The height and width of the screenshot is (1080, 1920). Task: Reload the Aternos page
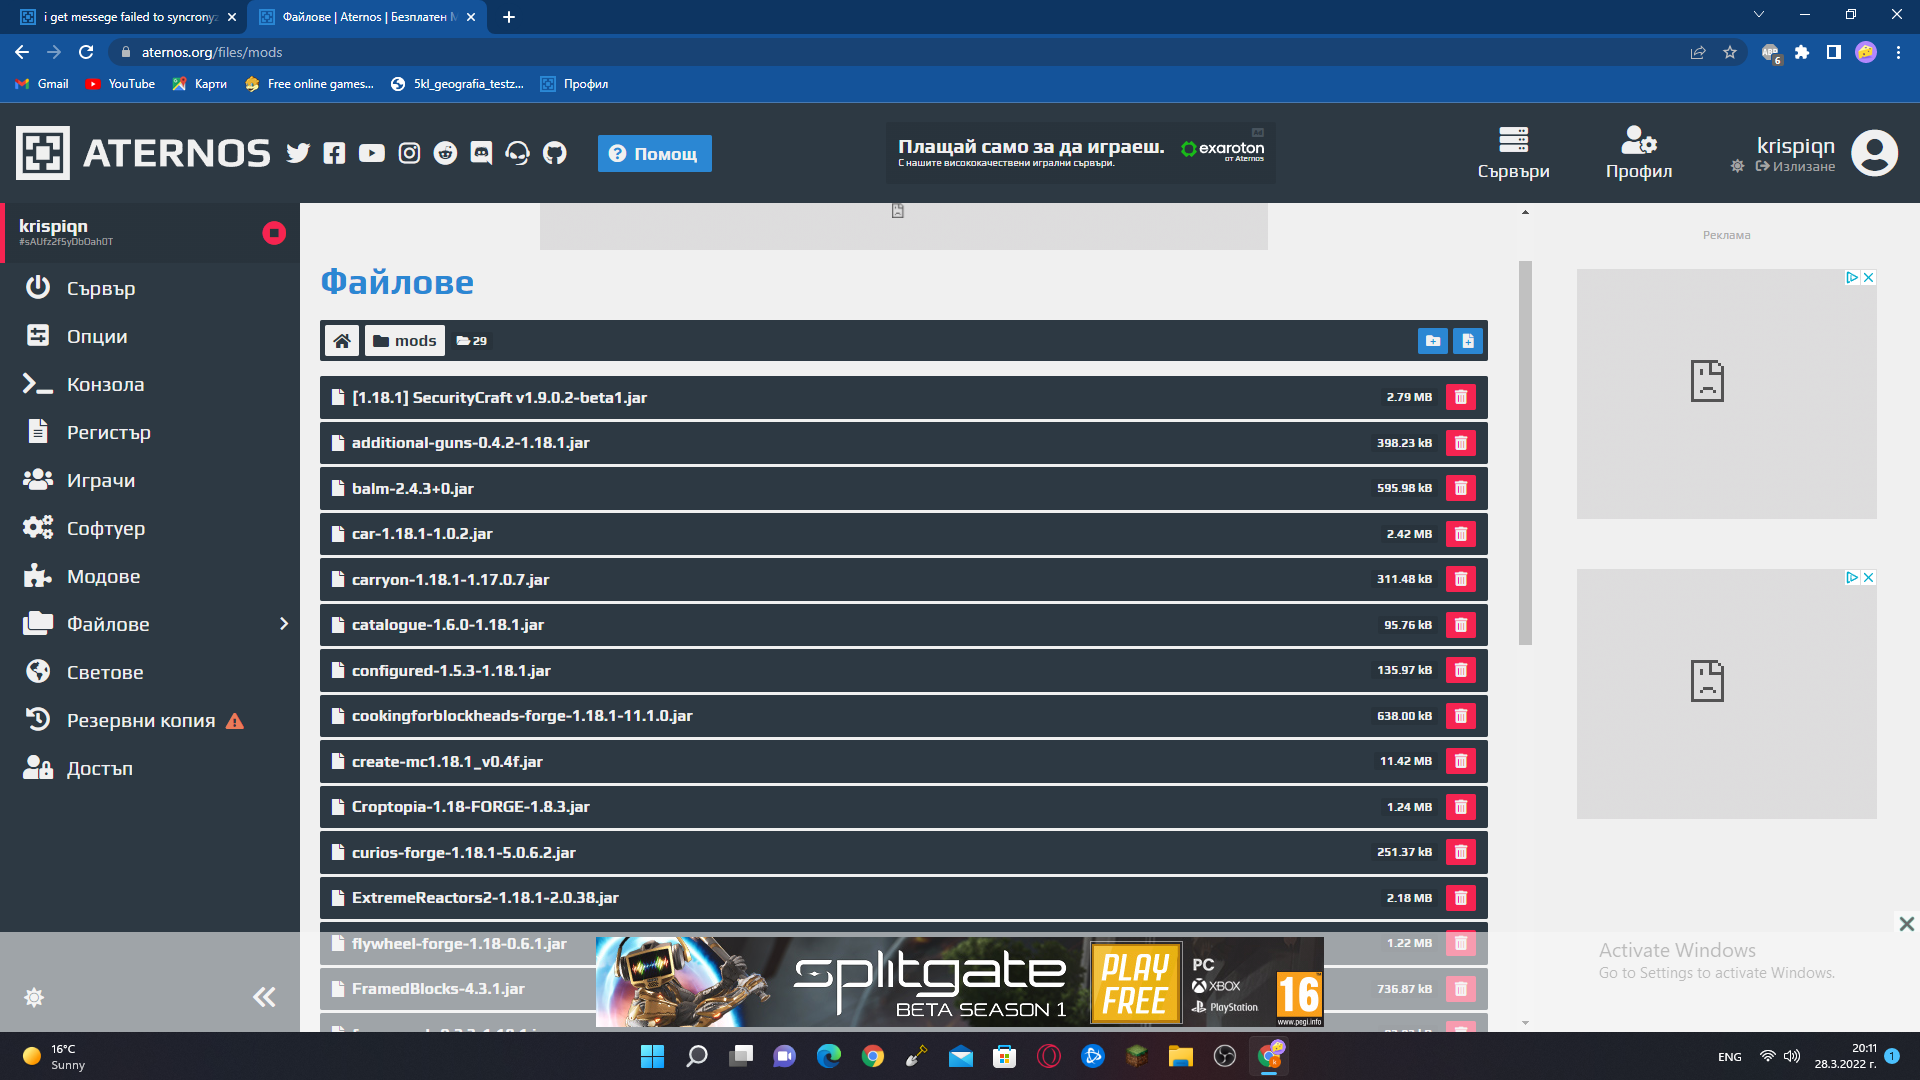click(x=86, y=52)
